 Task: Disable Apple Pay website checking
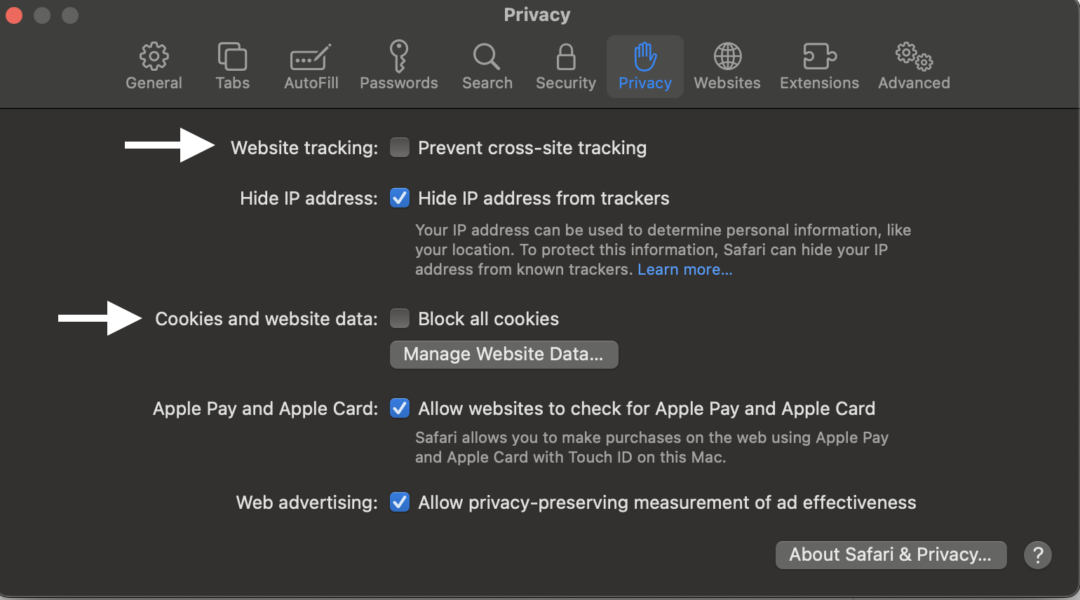coord(399,408)
